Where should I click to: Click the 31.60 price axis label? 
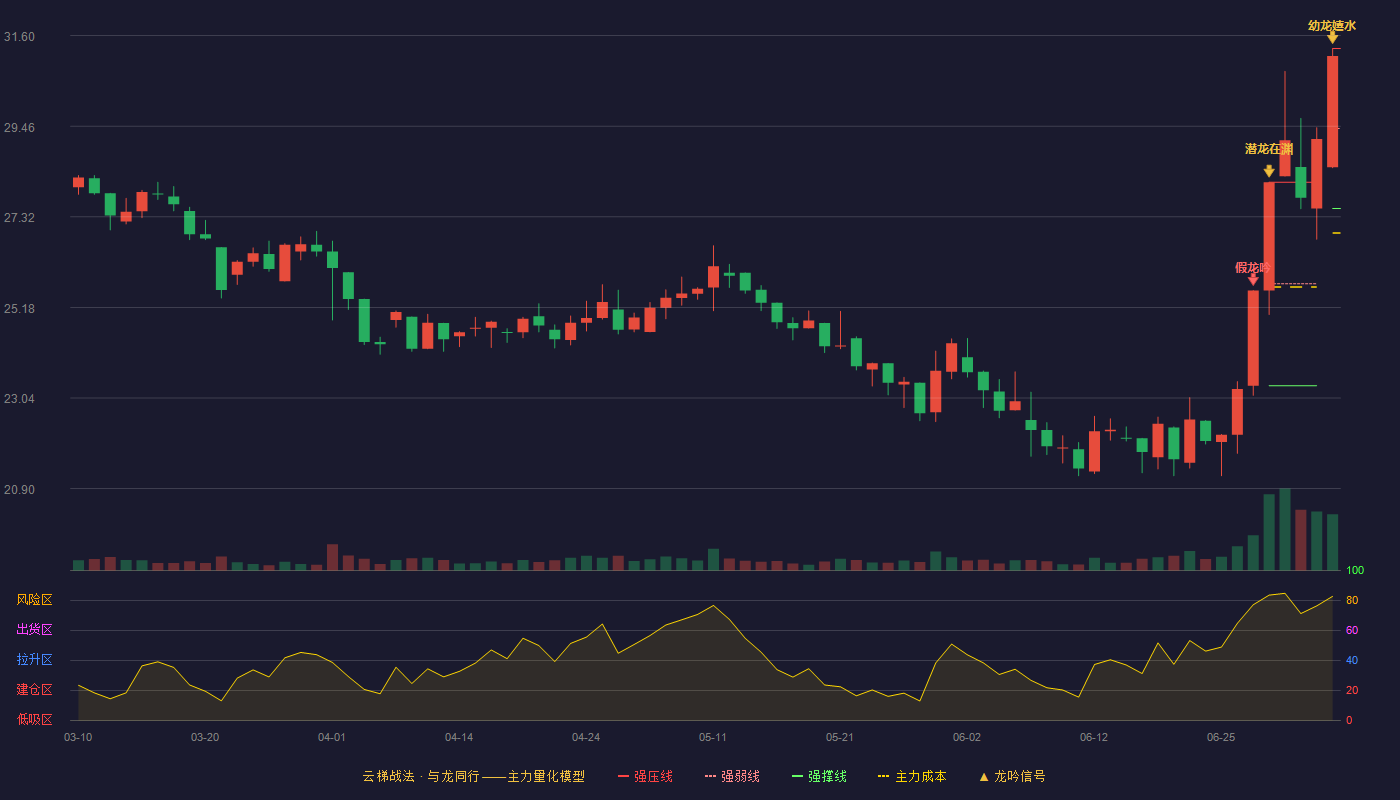[x=19, y=37]
